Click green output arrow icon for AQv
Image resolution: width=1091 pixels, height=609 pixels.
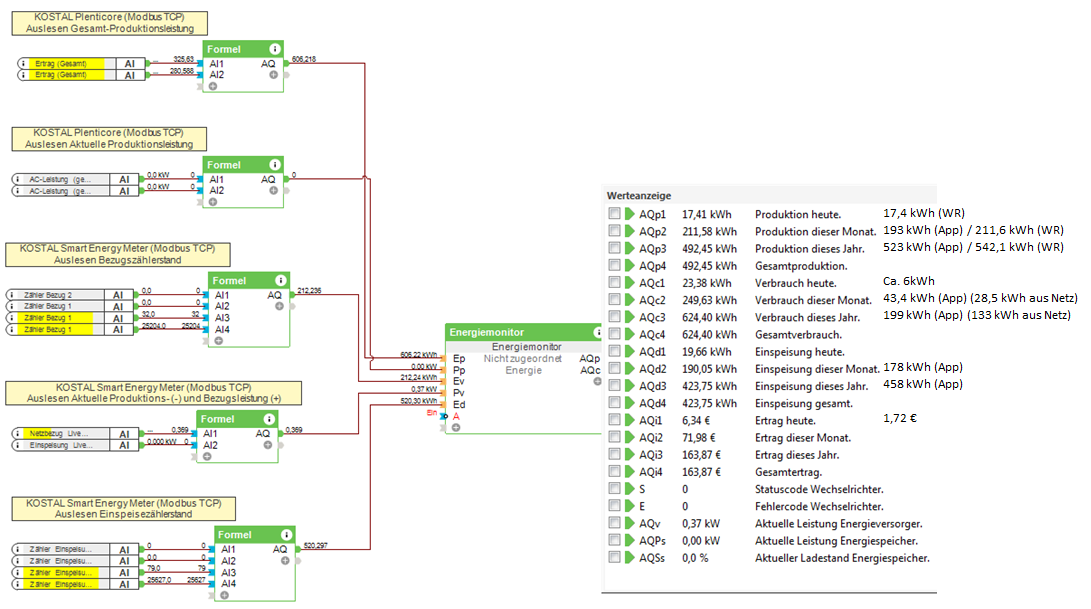pyautogui.click(x=630, y=524)
